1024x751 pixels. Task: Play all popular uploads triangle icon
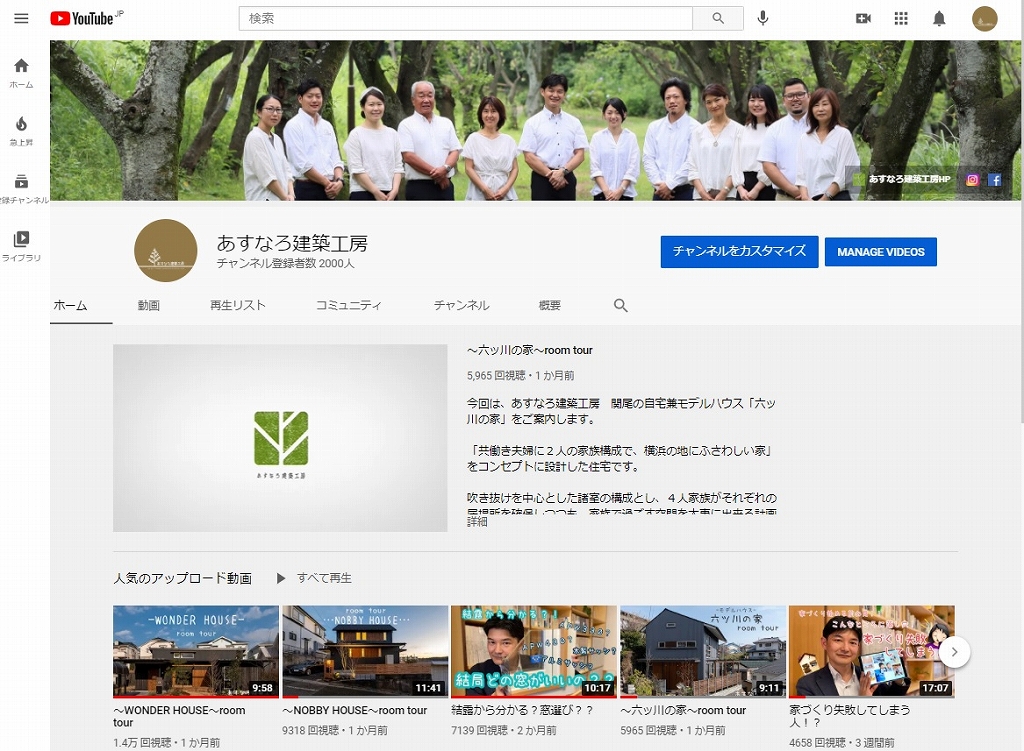point(281,578)
